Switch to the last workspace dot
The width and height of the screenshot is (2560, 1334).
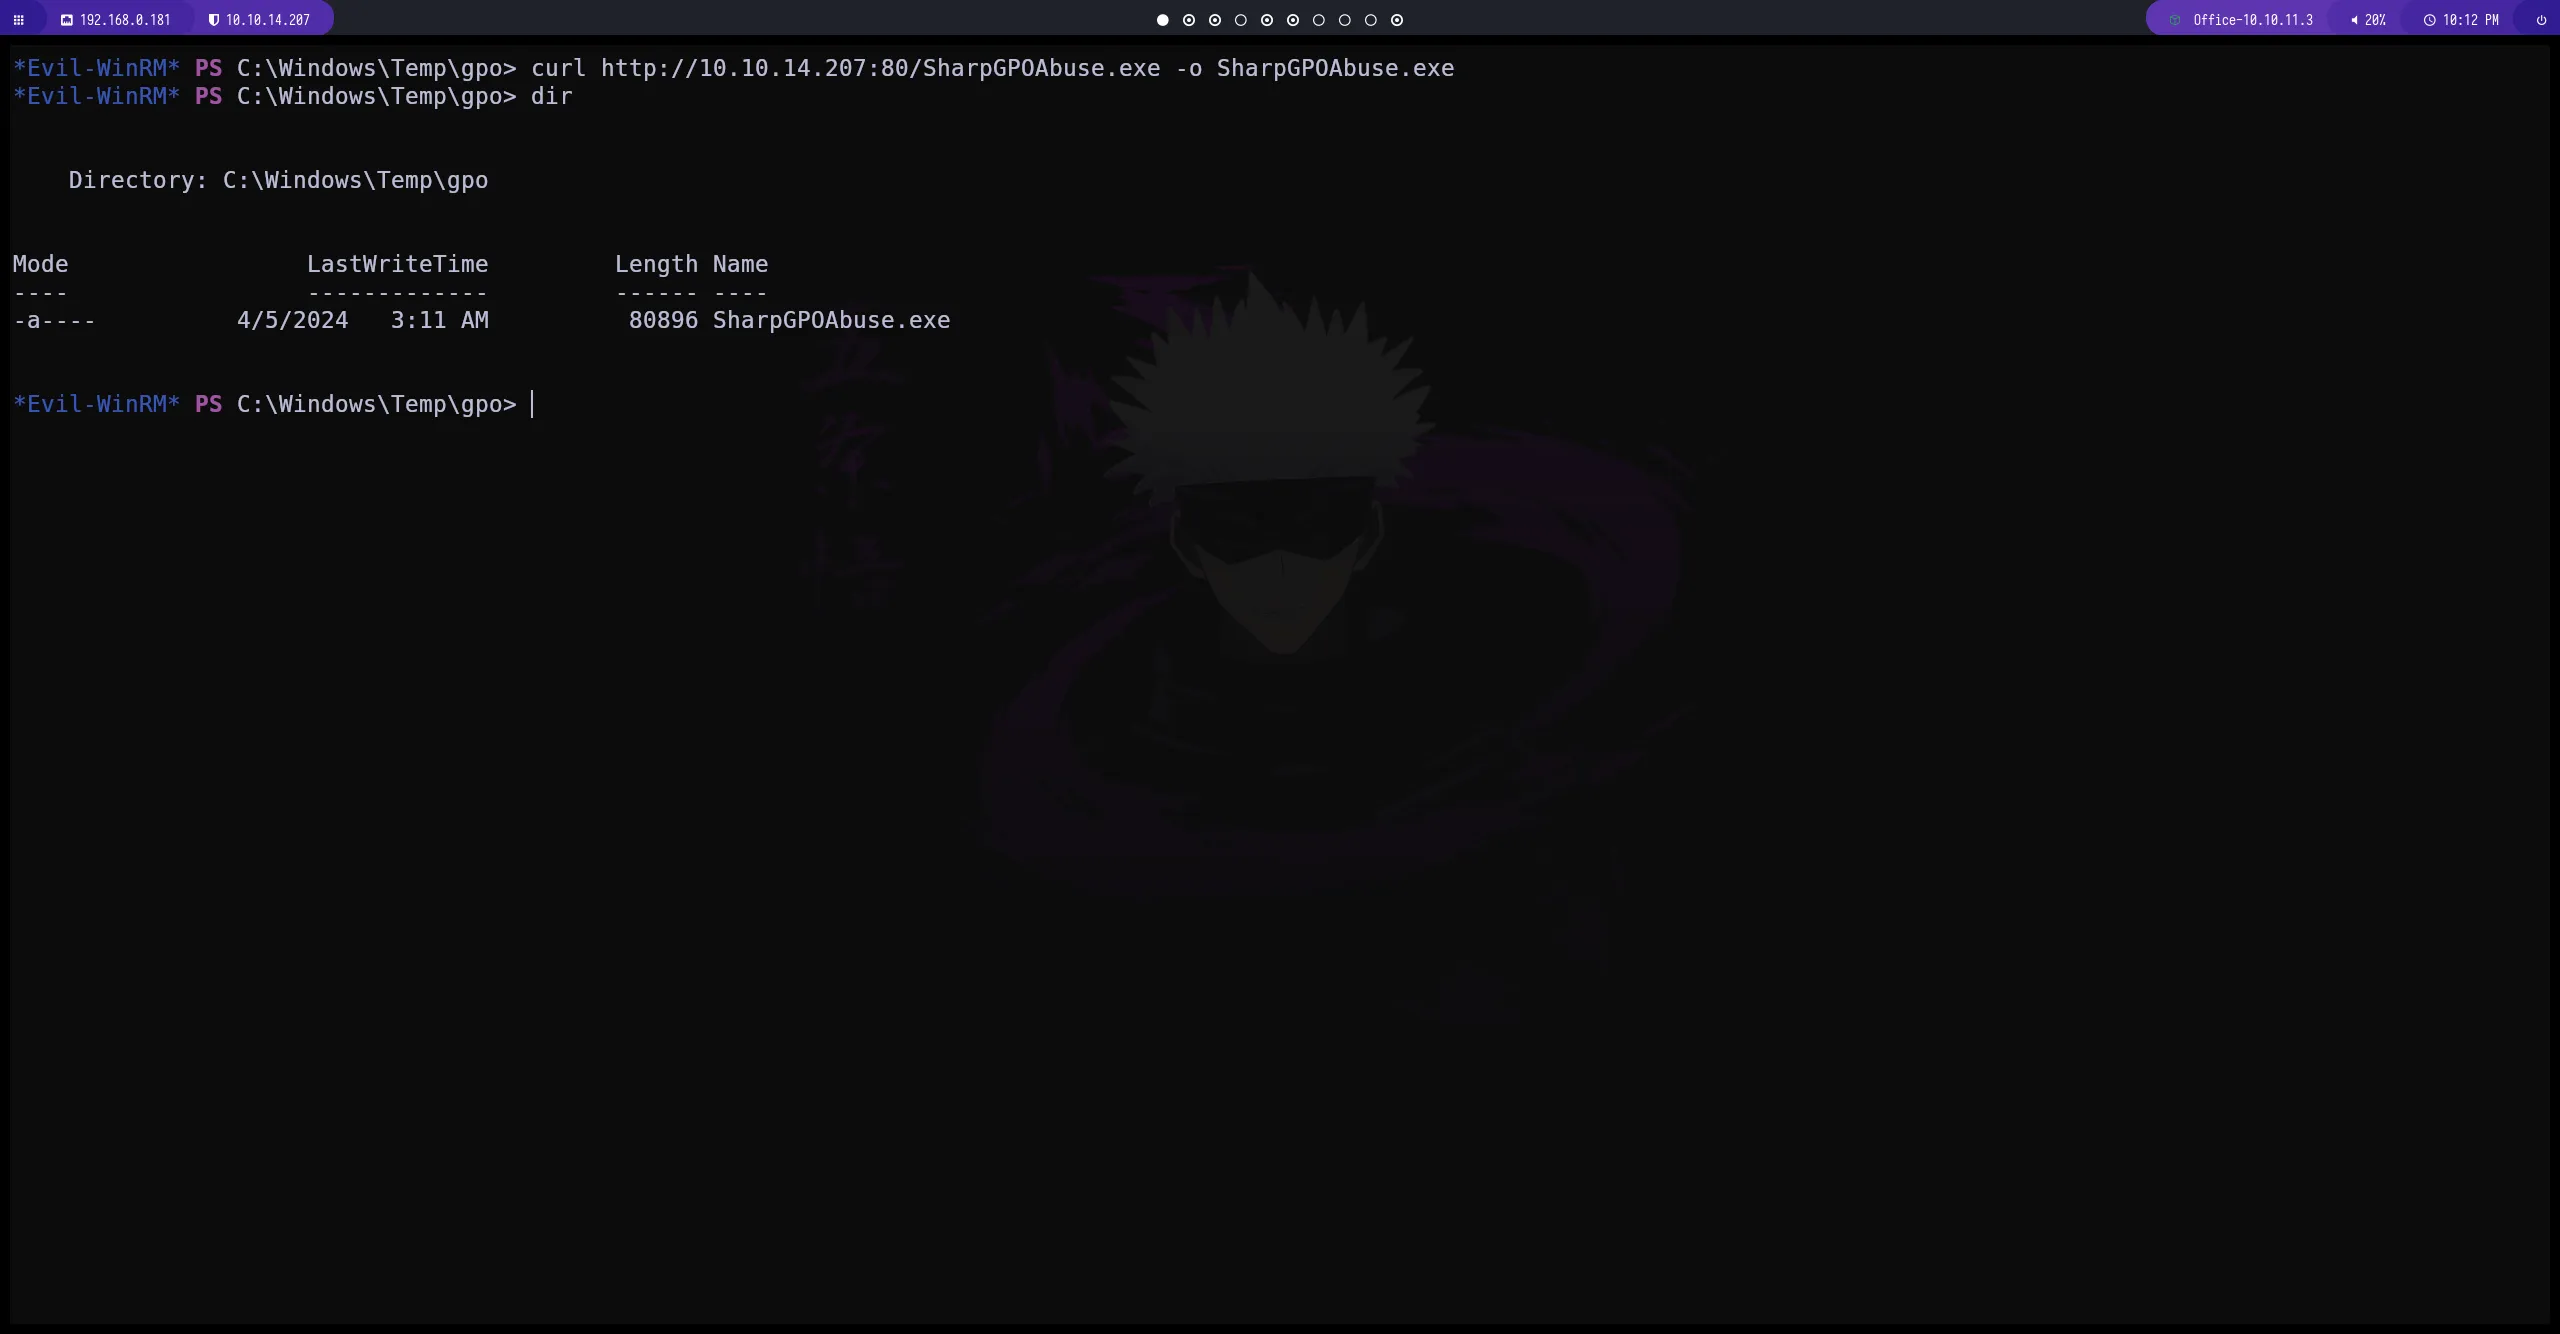[x=1397, y=20]
